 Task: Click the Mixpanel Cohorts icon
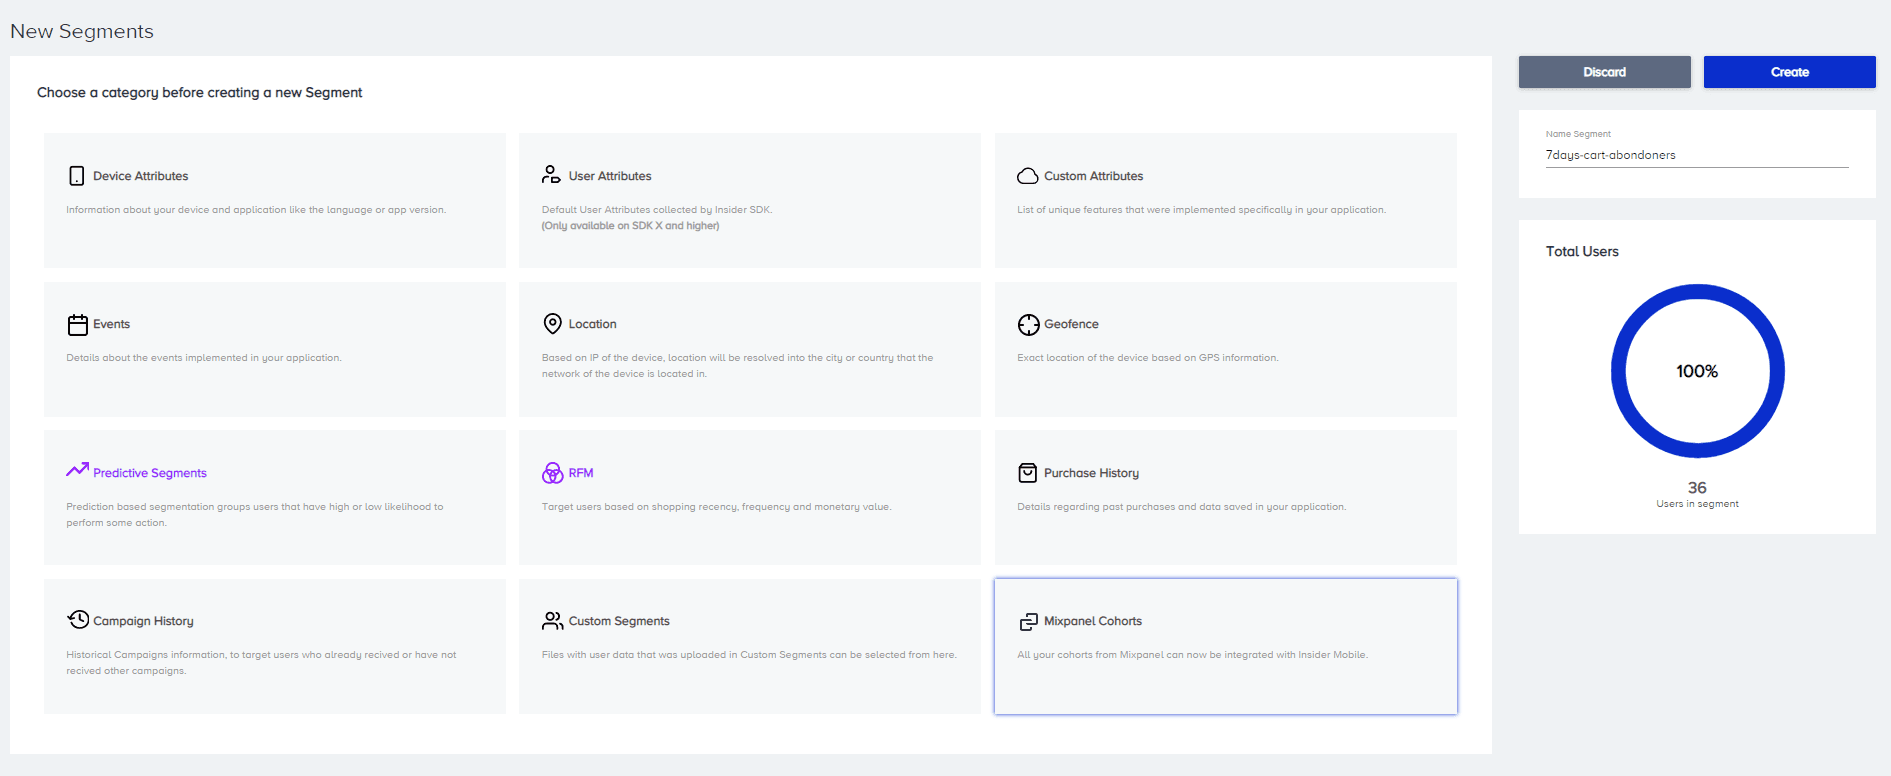(1028, 622)
